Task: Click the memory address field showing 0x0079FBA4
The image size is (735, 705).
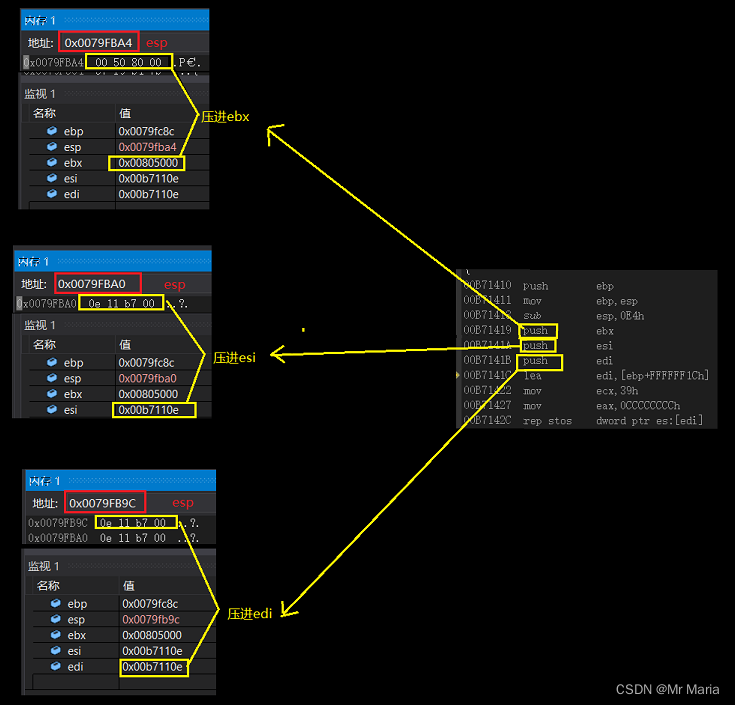Action: point(98,43)
